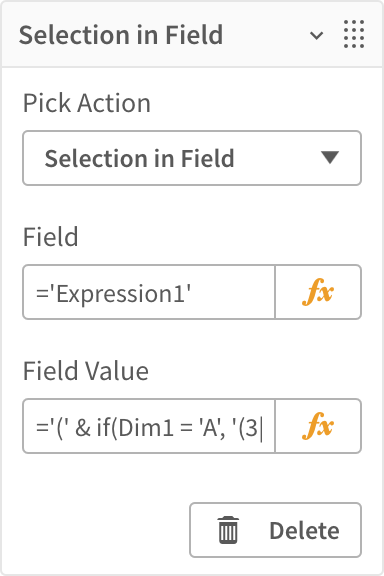Screen dimensions: 384x576
Task: Focus the Field input containing ='Expression1'
Action: [x=149, y=292]
